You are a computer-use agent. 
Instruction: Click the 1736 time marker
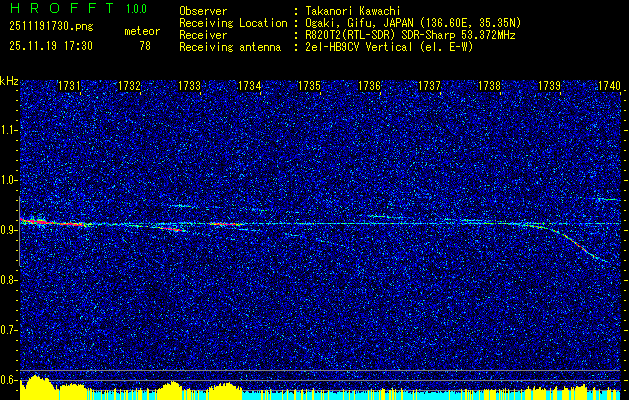coord(369,86)
